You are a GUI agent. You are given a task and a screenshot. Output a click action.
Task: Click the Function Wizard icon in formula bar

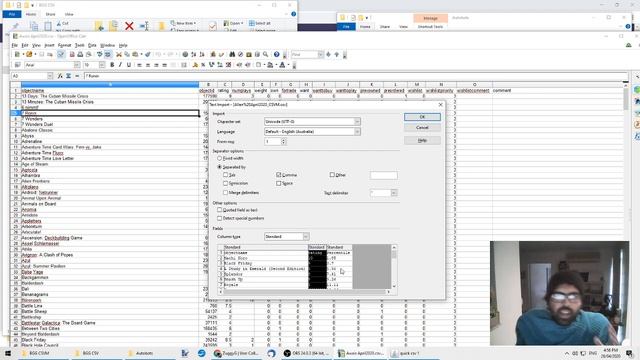pyautogui.click(x=60, y=76)
